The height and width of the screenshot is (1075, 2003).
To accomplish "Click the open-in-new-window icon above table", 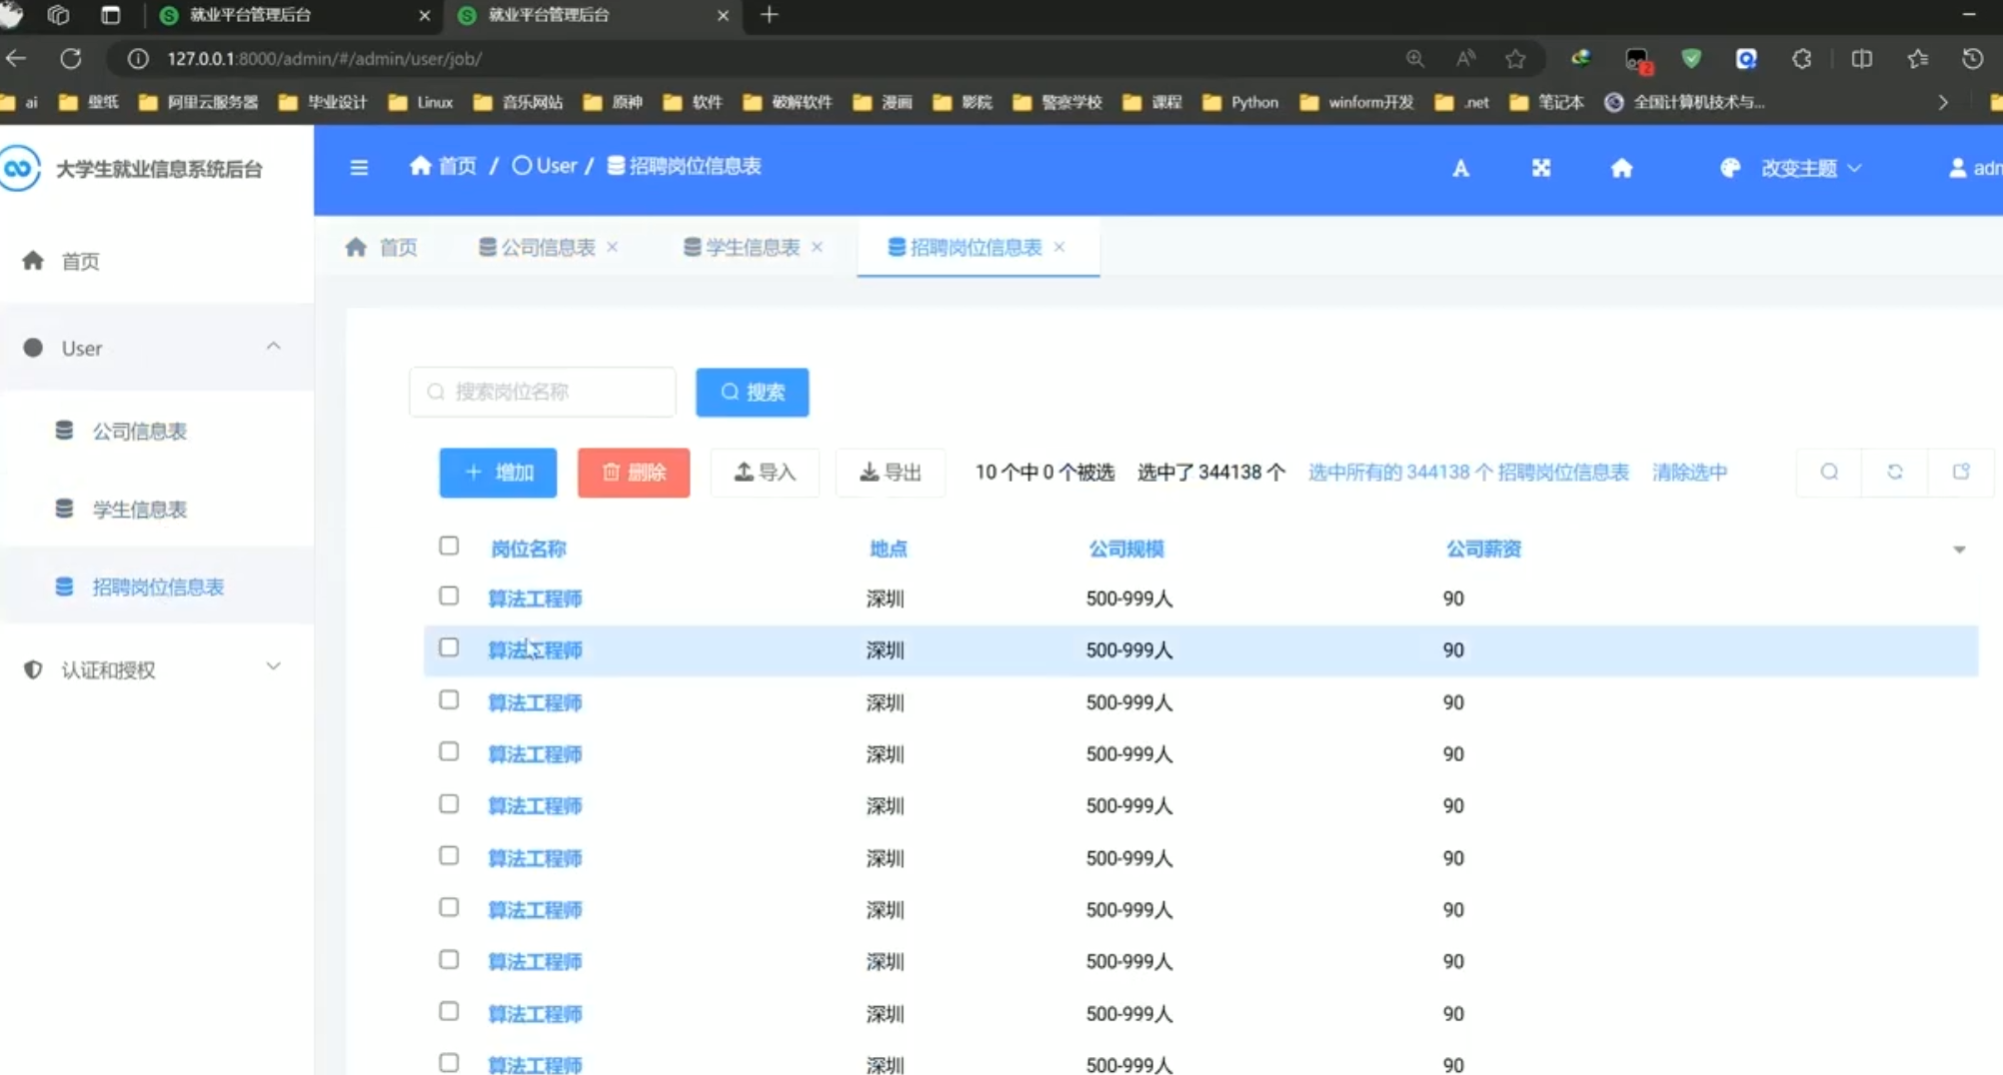I will [x=1960, y=472].
